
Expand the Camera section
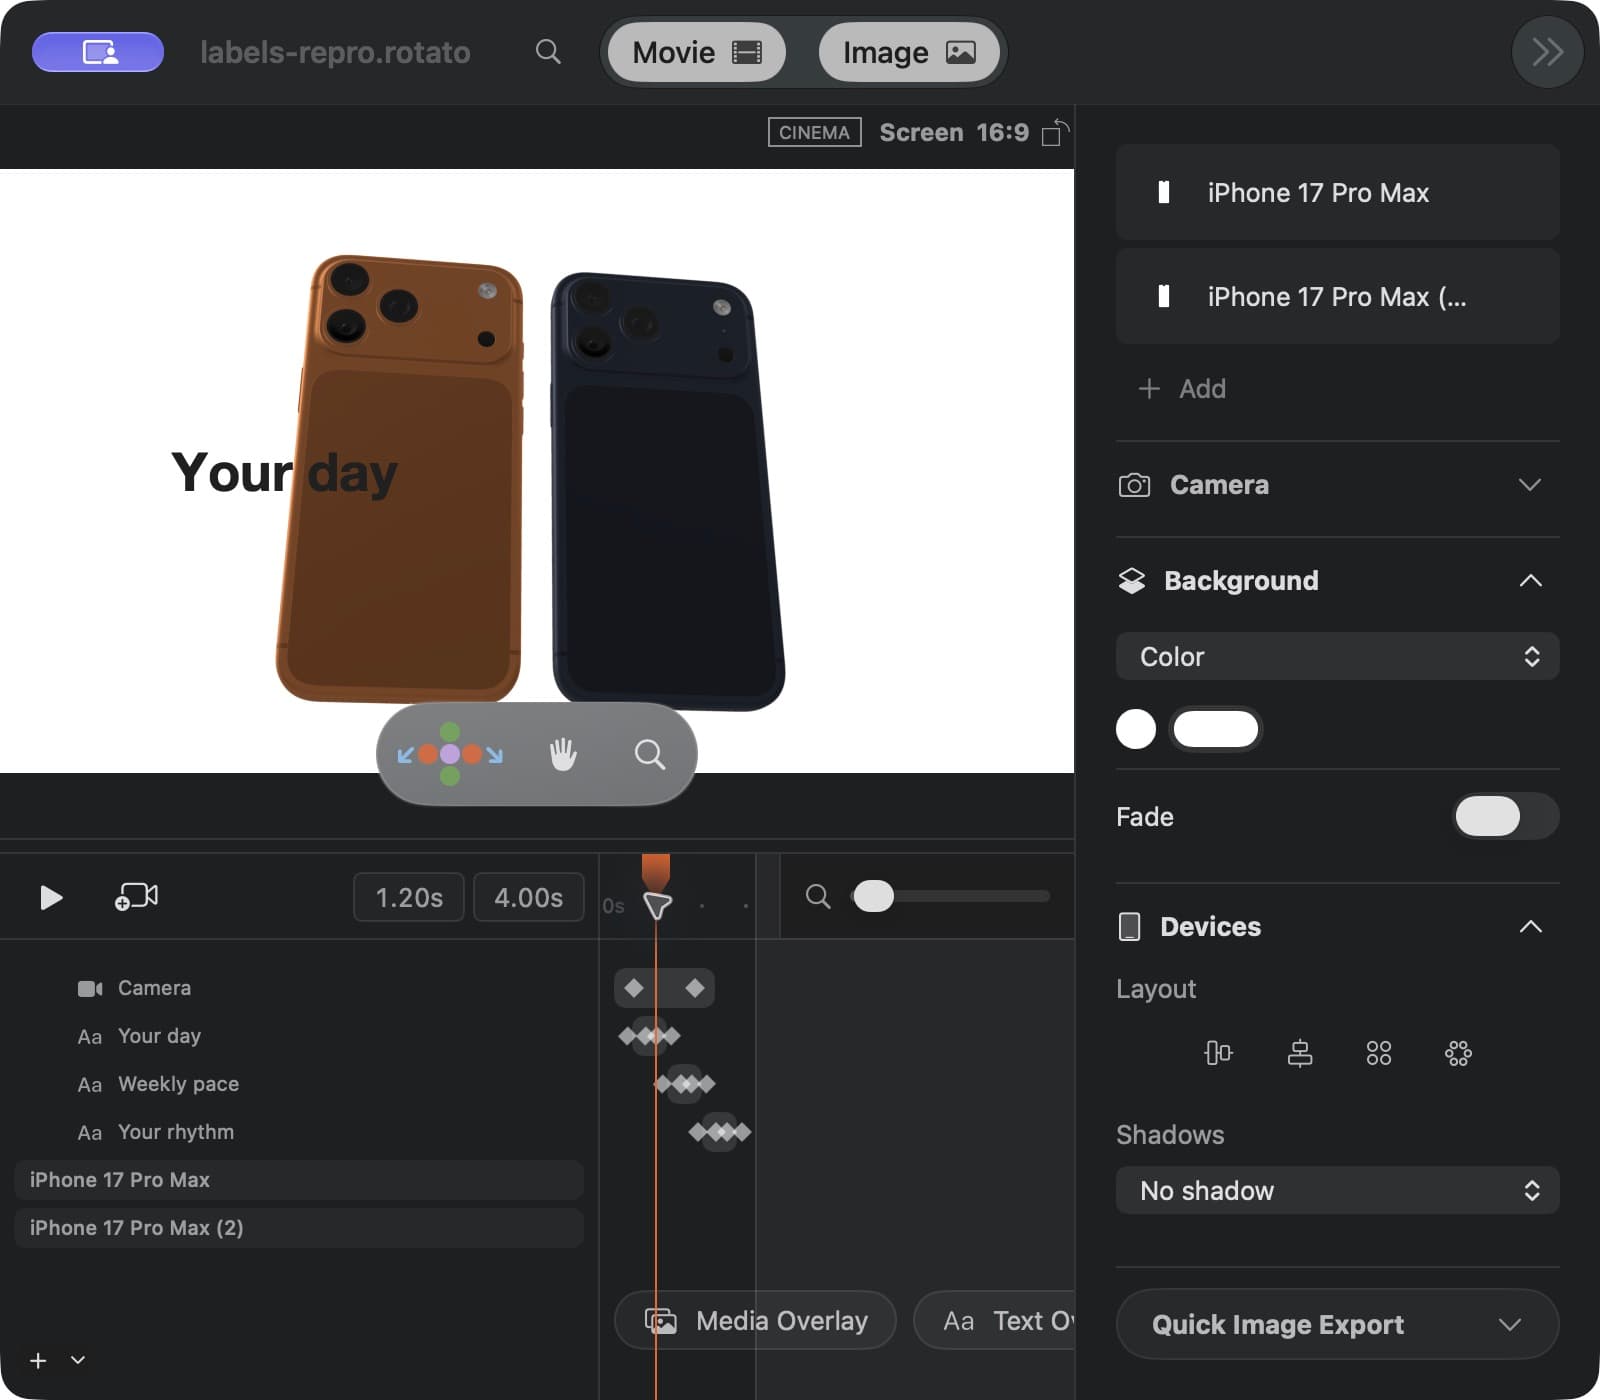click(x=1337, y=485)
